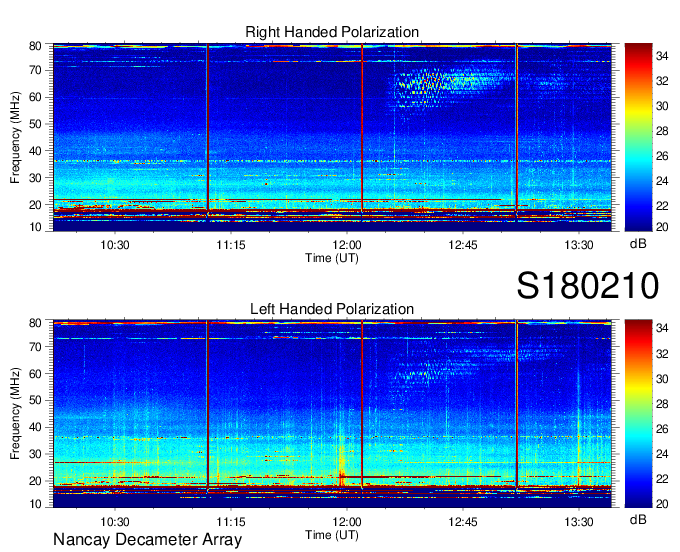This screenshot has width=680, height=552.
Task: Click the 70 MHz tick label on right-handed plot
Action: click(35, 70)
